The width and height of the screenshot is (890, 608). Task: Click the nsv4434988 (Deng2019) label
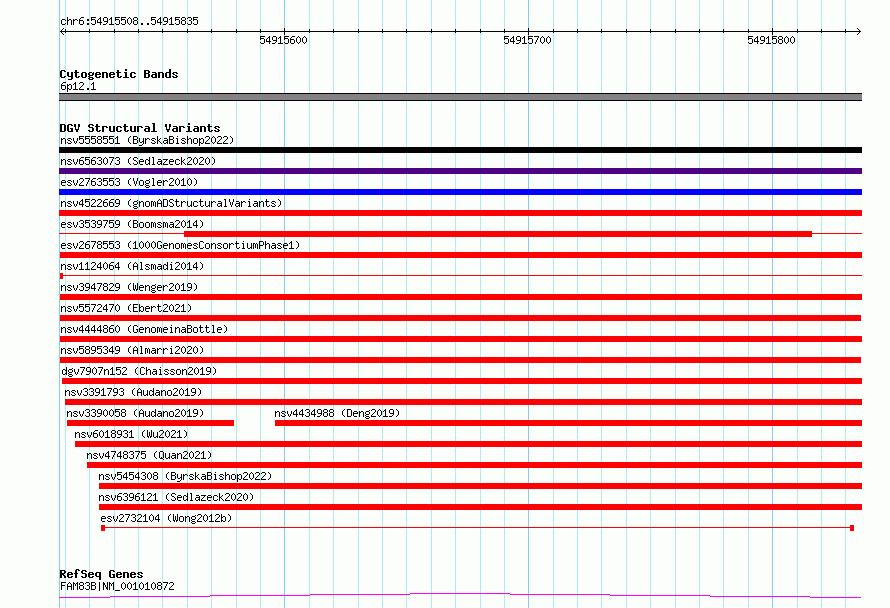click(x=337, y=413)
